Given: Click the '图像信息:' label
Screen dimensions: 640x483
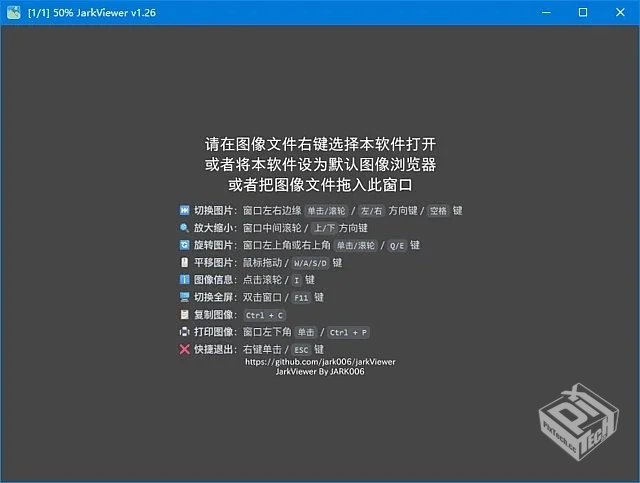Looking at the screenshot, I should point(215,280).
